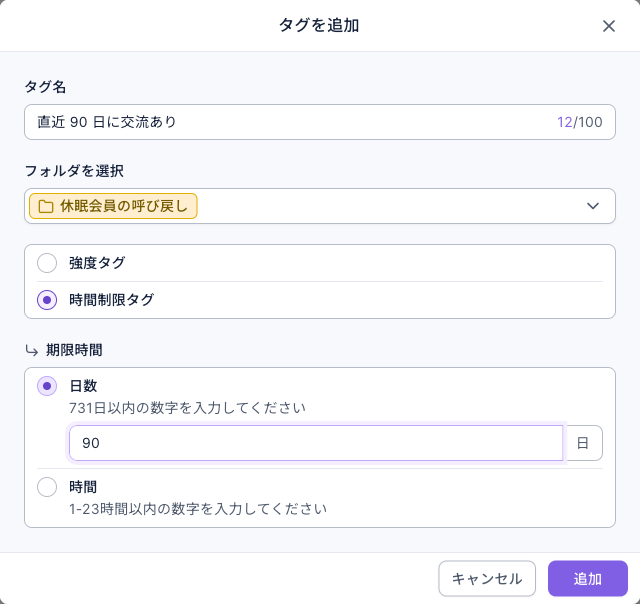The width and height of the screenshot is (640, 604).
Task: Click the days input field showing 90
Action: [x=316, y=443]
